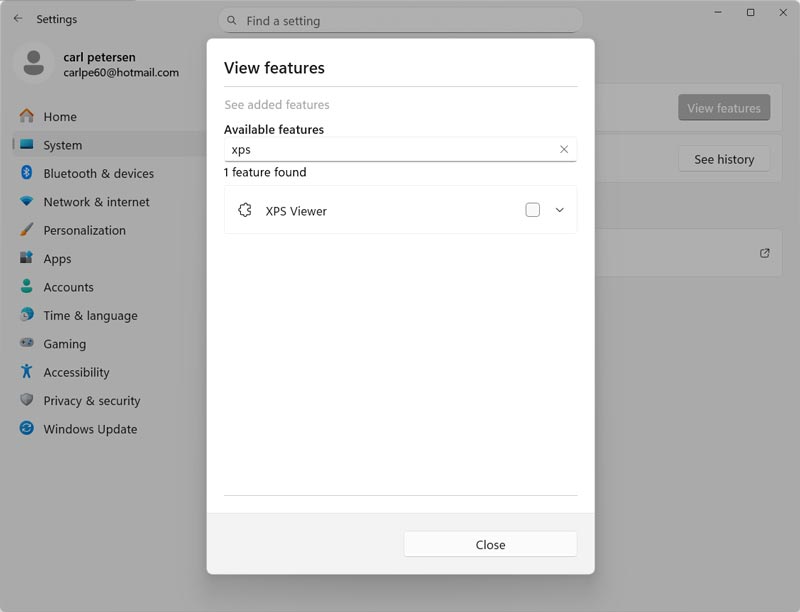Screen dimensions: 800x612
Task: Check the XPS Viewer checkbox
Action: [532, 210]
